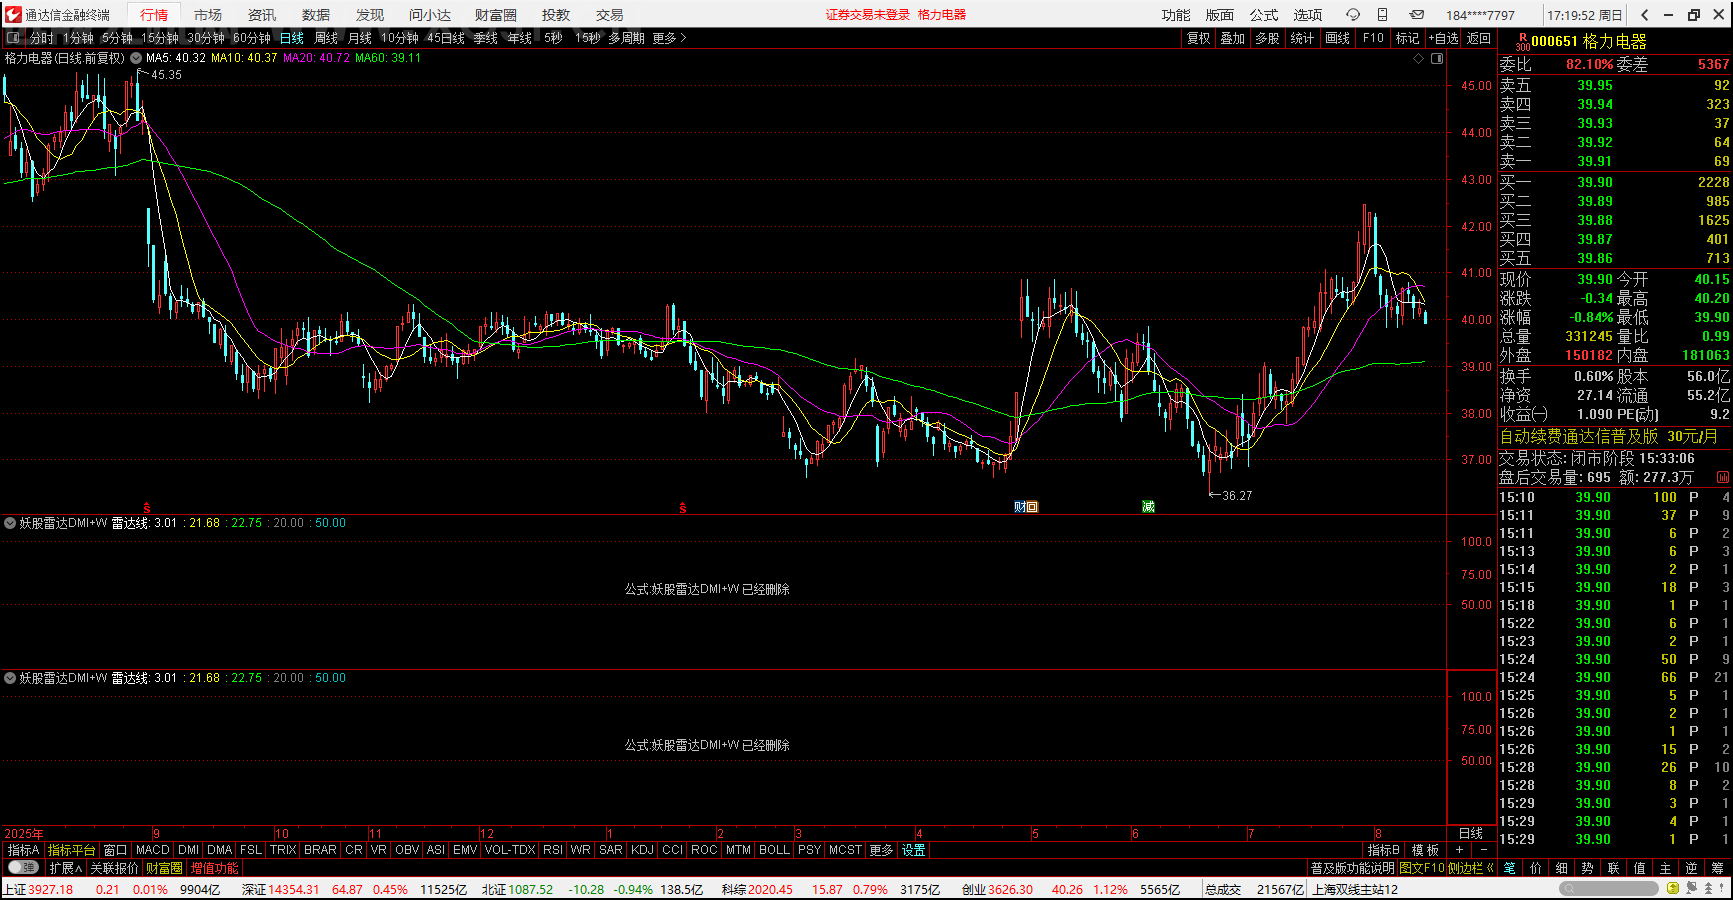Click the R300 badge beside stock code
This screenshot has width=1733, height=900.
1522,42
